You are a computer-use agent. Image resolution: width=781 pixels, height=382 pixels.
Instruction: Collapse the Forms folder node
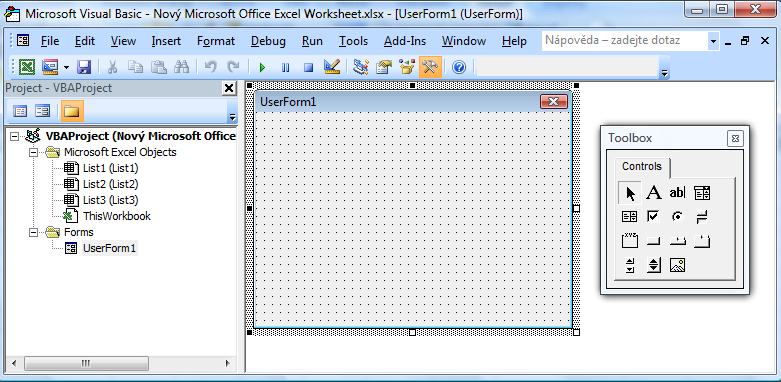pyautogui.click(x=33, y=232)
